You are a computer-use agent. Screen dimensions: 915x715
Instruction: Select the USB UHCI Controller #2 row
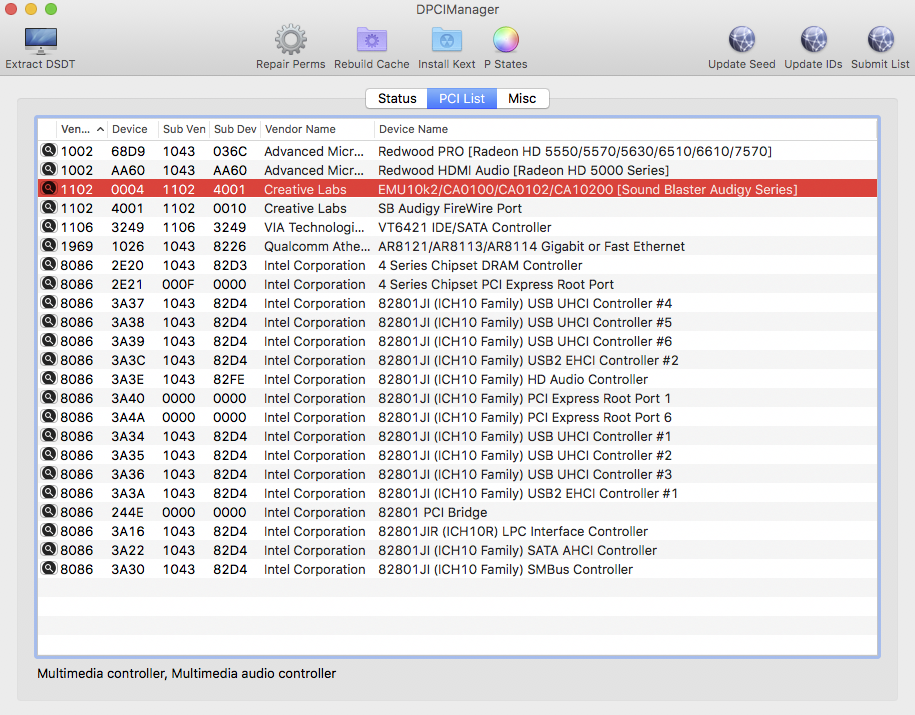pos(458,455)
